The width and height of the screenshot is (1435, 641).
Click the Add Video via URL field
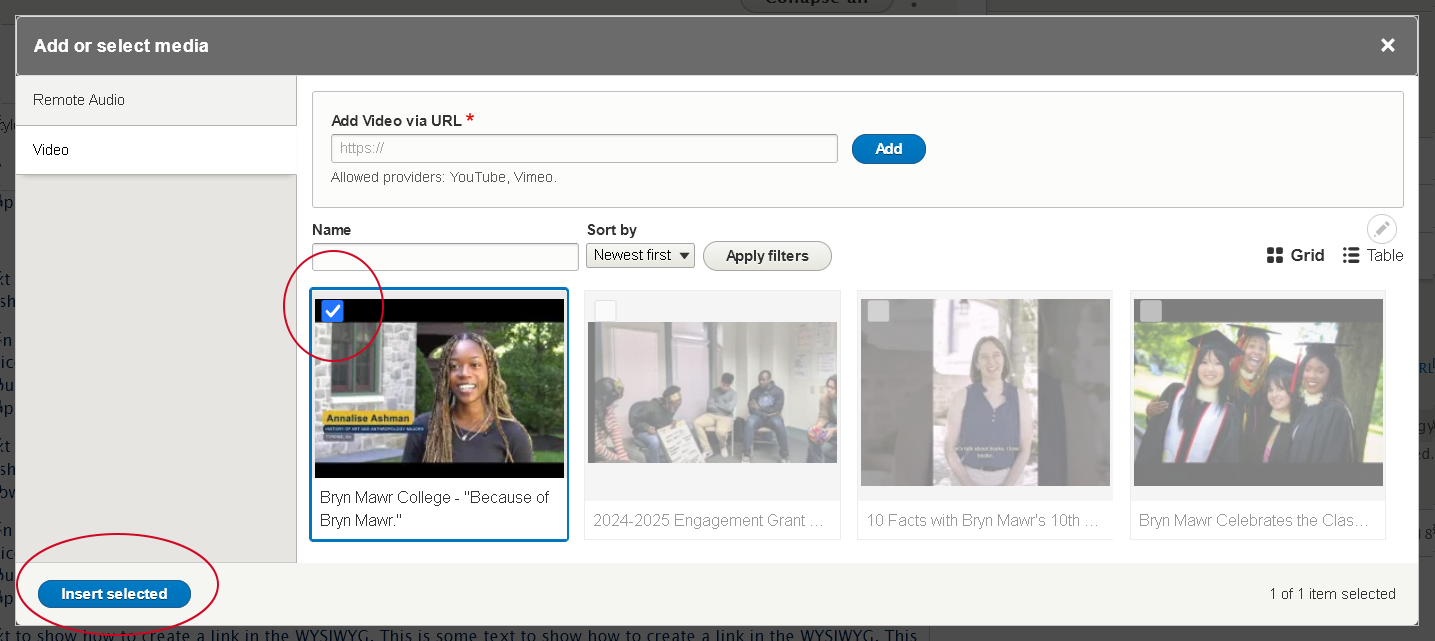click(584, 148)
